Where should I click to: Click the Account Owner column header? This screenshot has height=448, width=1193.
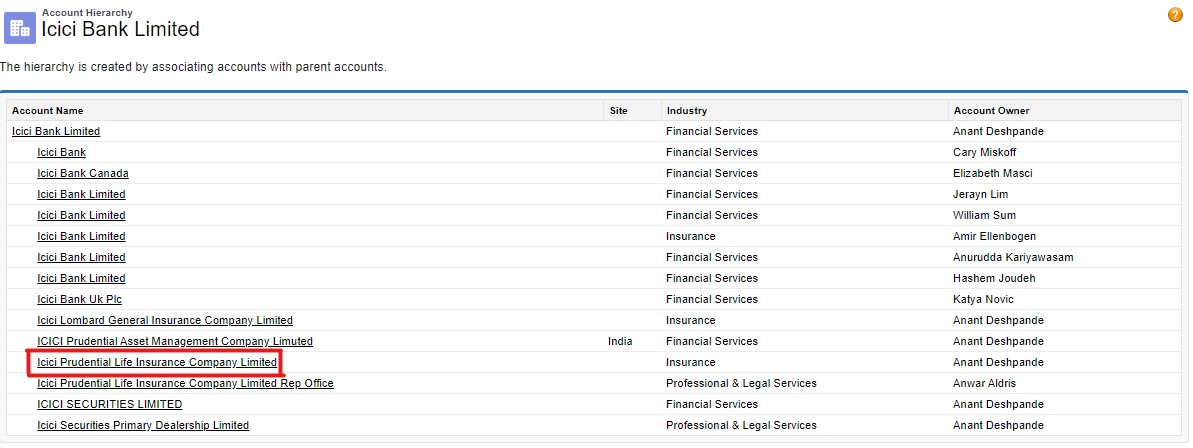(x=991, y=110)
